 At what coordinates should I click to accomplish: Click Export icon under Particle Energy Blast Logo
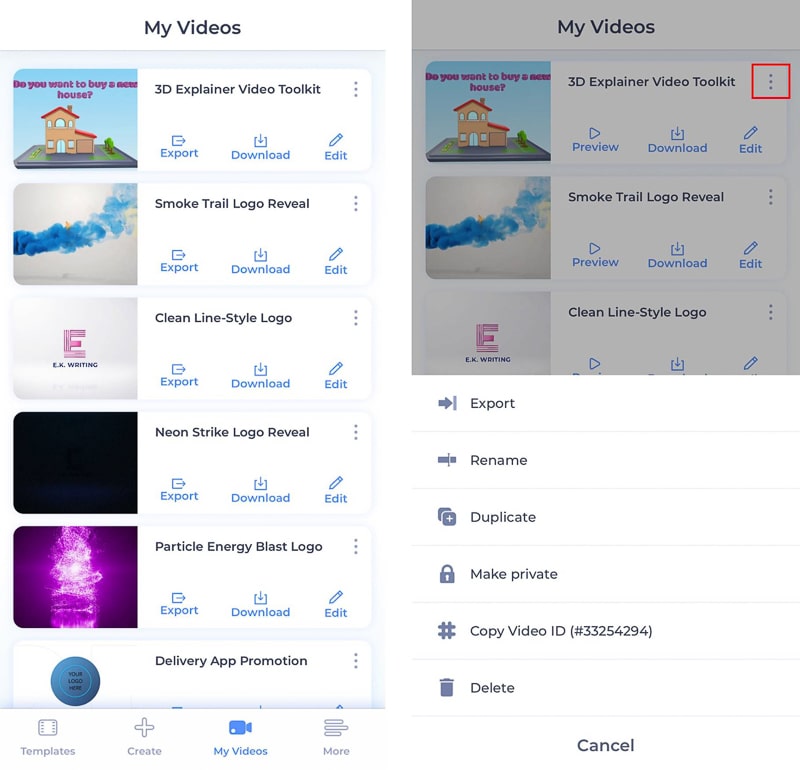[179, 596]
